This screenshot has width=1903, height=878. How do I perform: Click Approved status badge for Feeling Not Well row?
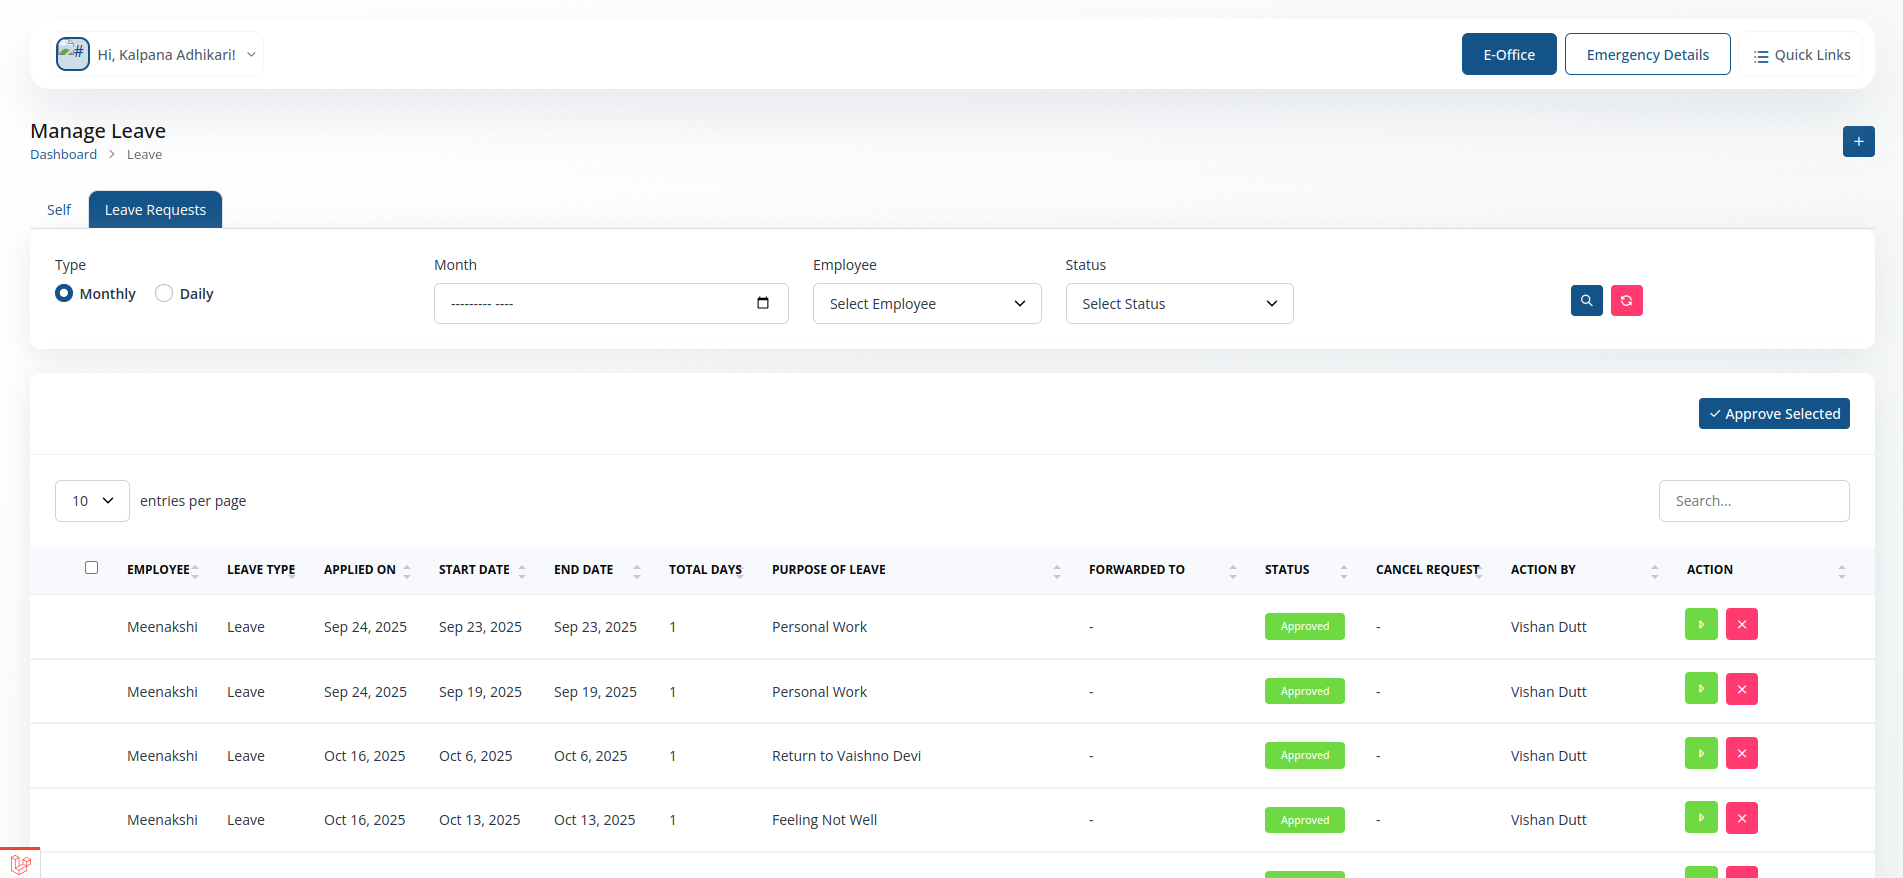pos(1305,820)
